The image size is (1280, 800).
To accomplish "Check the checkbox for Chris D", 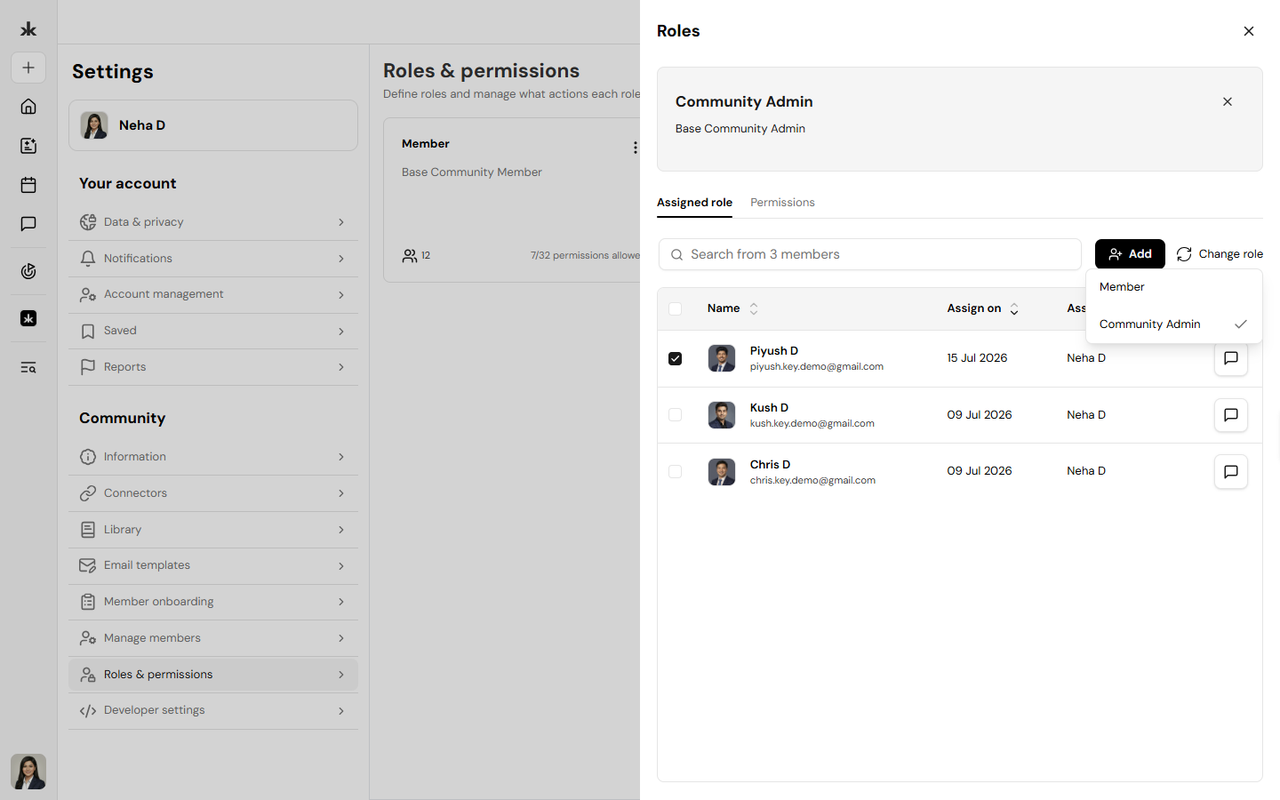I will (675, 471).
